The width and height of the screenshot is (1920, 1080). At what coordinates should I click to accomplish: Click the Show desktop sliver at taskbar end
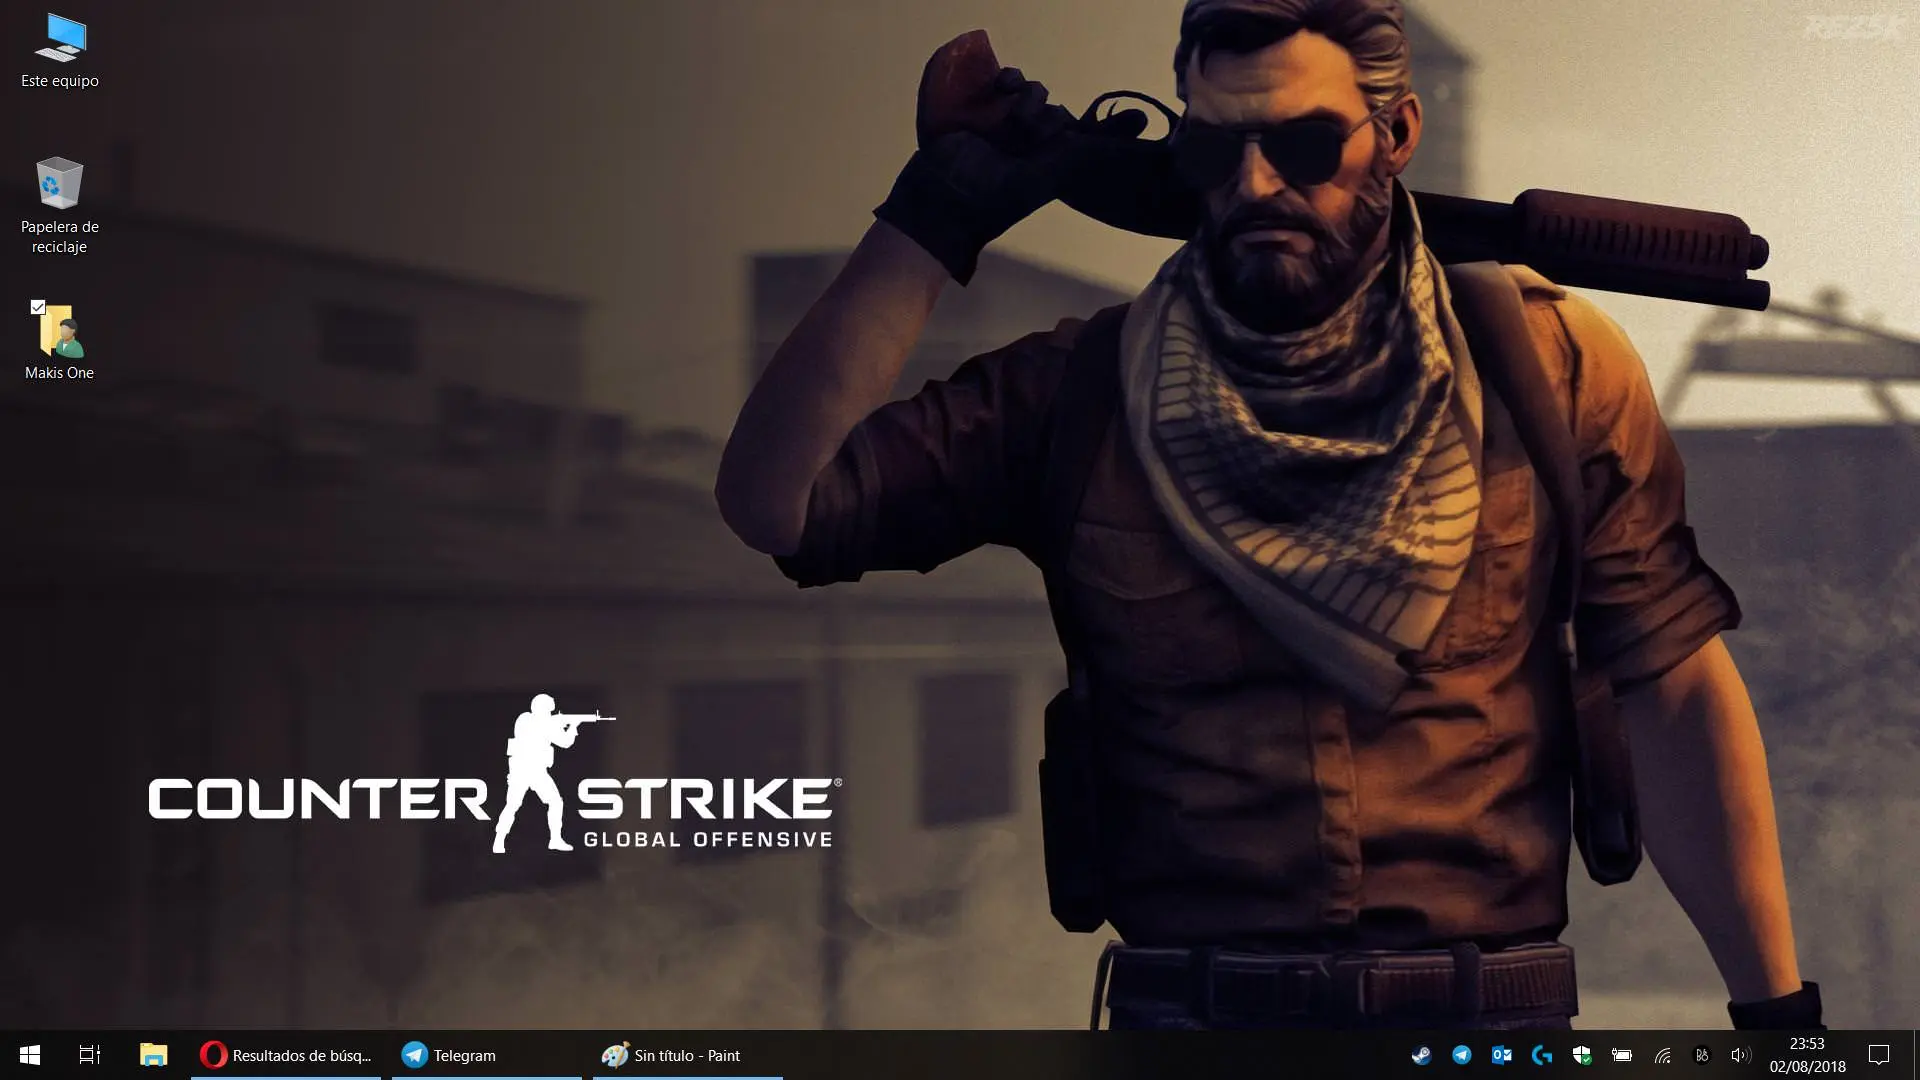1916,1055
